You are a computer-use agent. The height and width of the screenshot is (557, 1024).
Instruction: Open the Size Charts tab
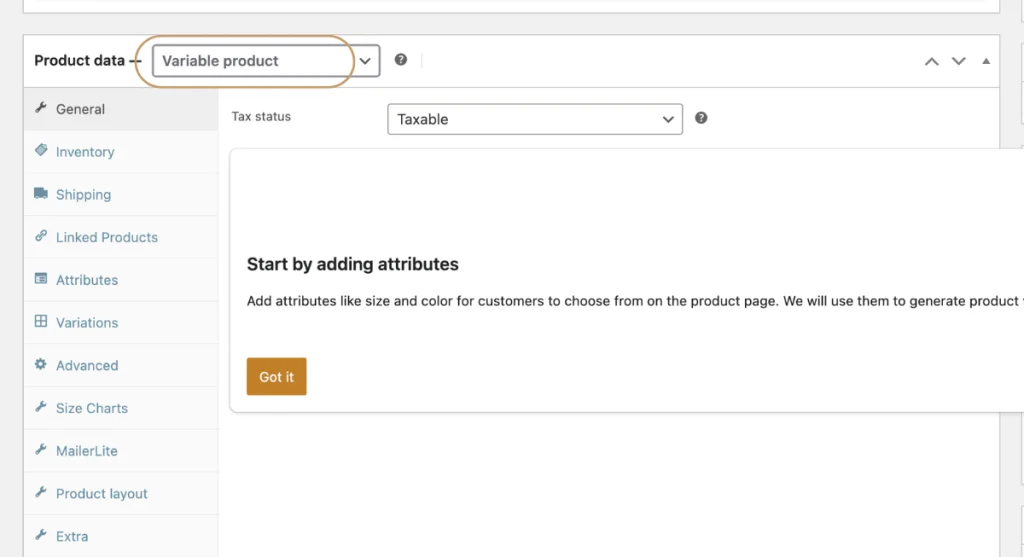pos(121,408)
